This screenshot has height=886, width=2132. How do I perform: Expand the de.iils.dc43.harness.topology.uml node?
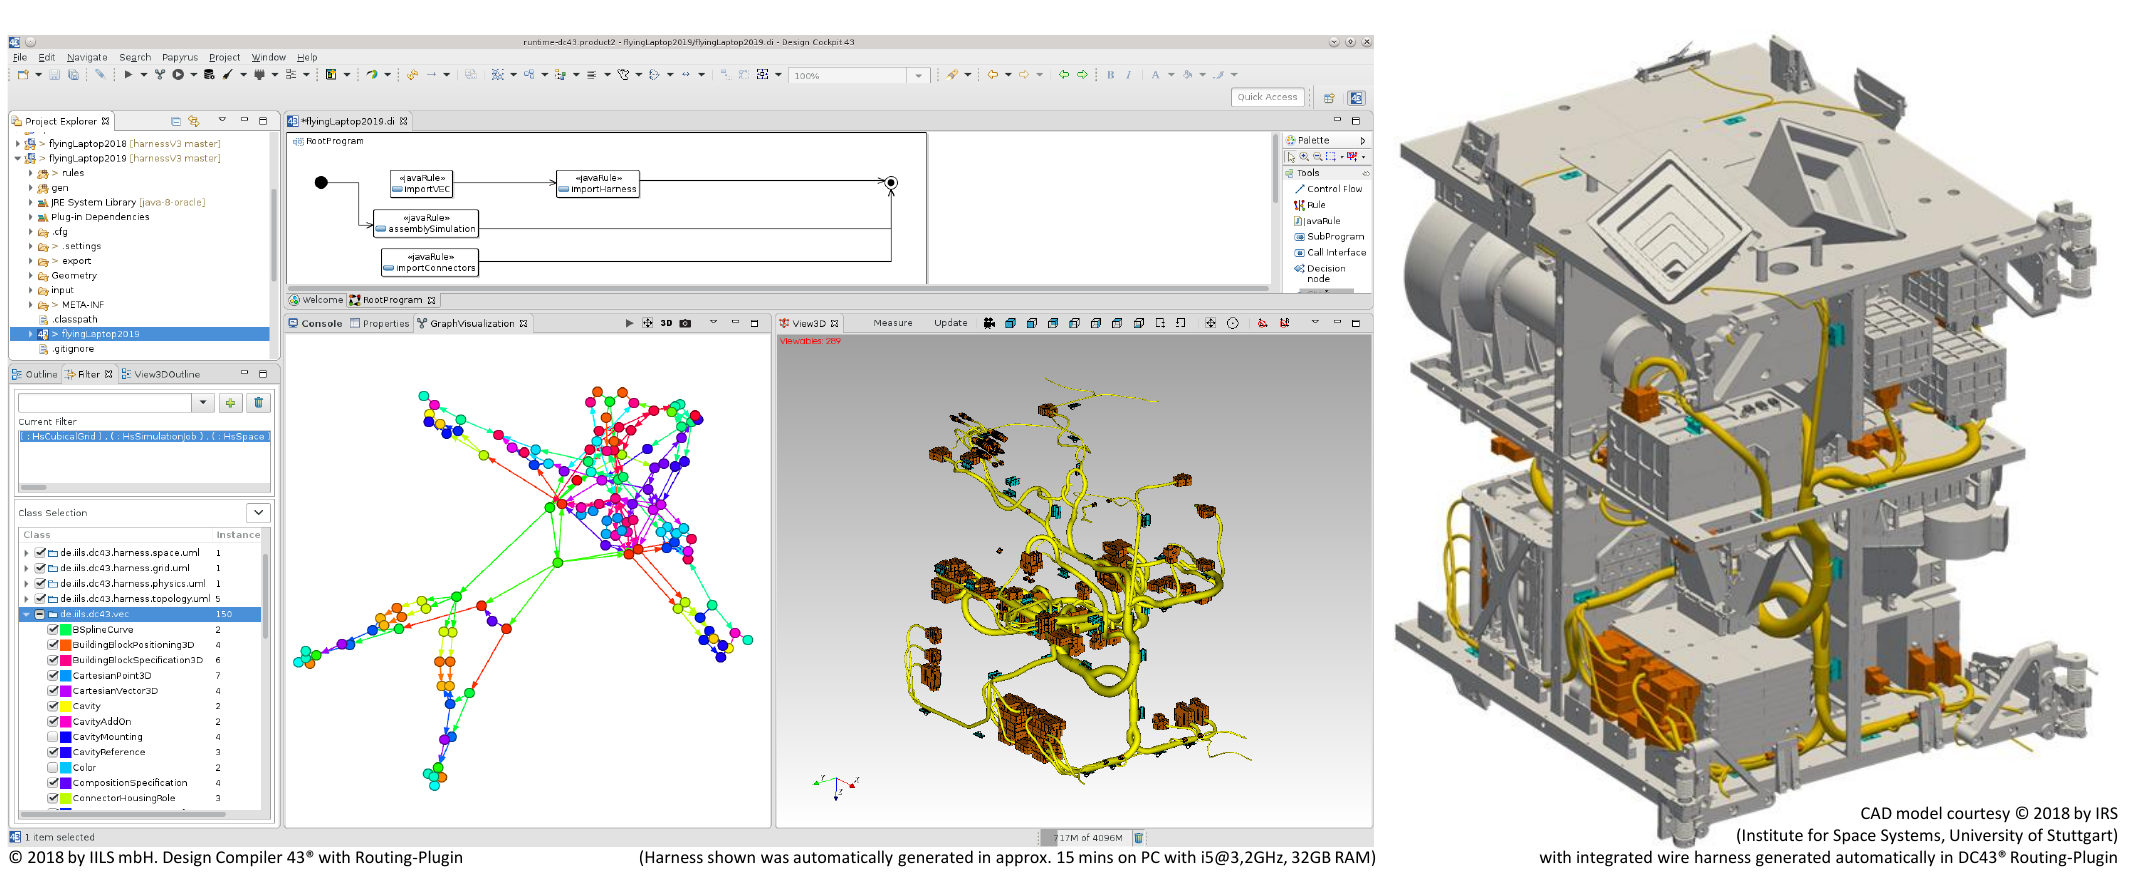tap(26, 599)
